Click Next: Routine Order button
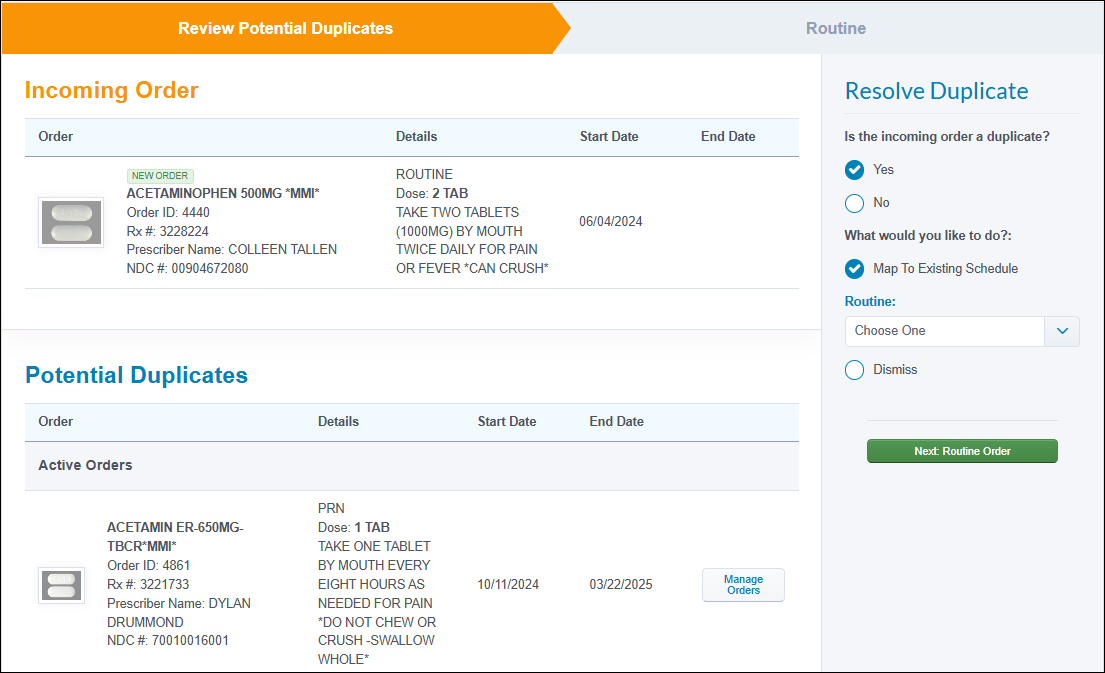1105x673 pixels. coord(962,451)
